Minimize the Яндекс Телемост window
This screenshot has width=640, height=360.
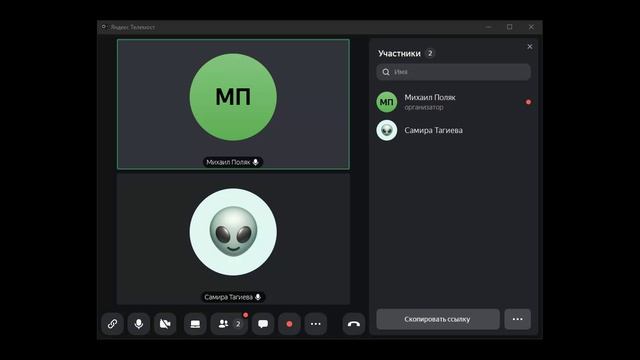click(x=488, y=27)
